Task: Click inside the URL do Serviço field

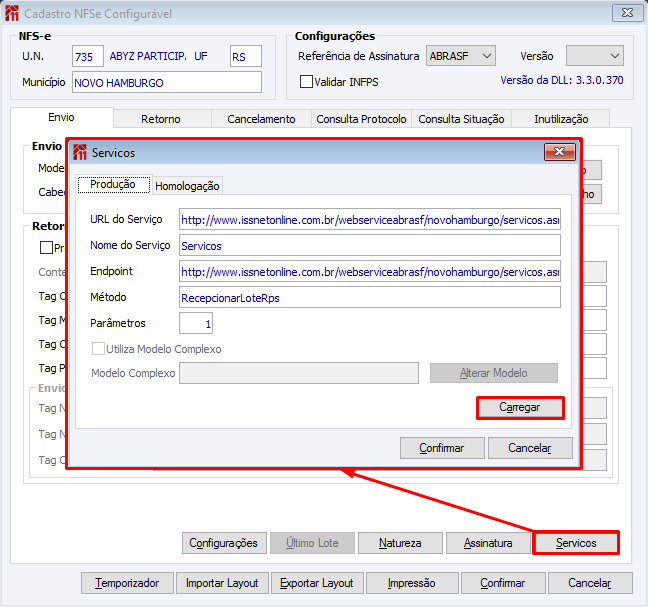Action: point(369,219)
